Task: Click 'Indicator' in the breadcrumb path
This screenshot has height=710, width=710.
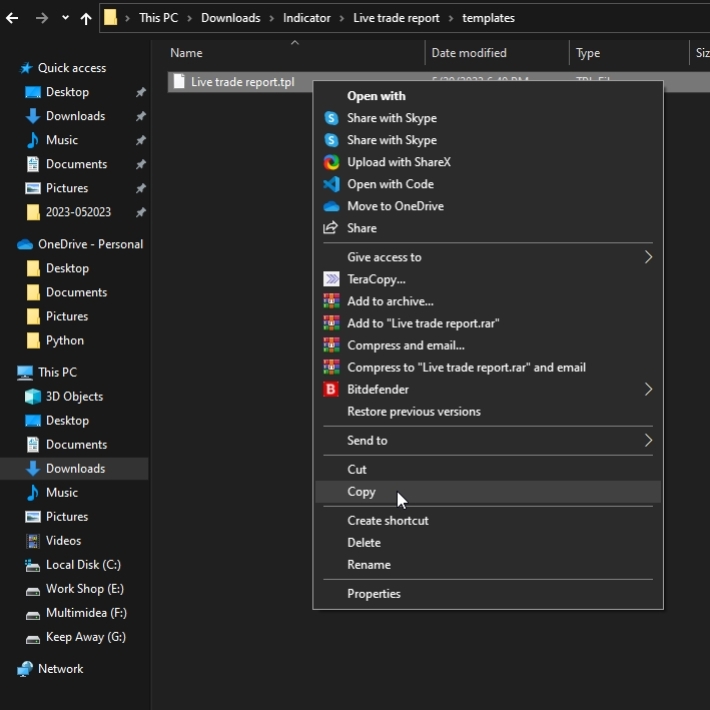Action: point(307,18)
